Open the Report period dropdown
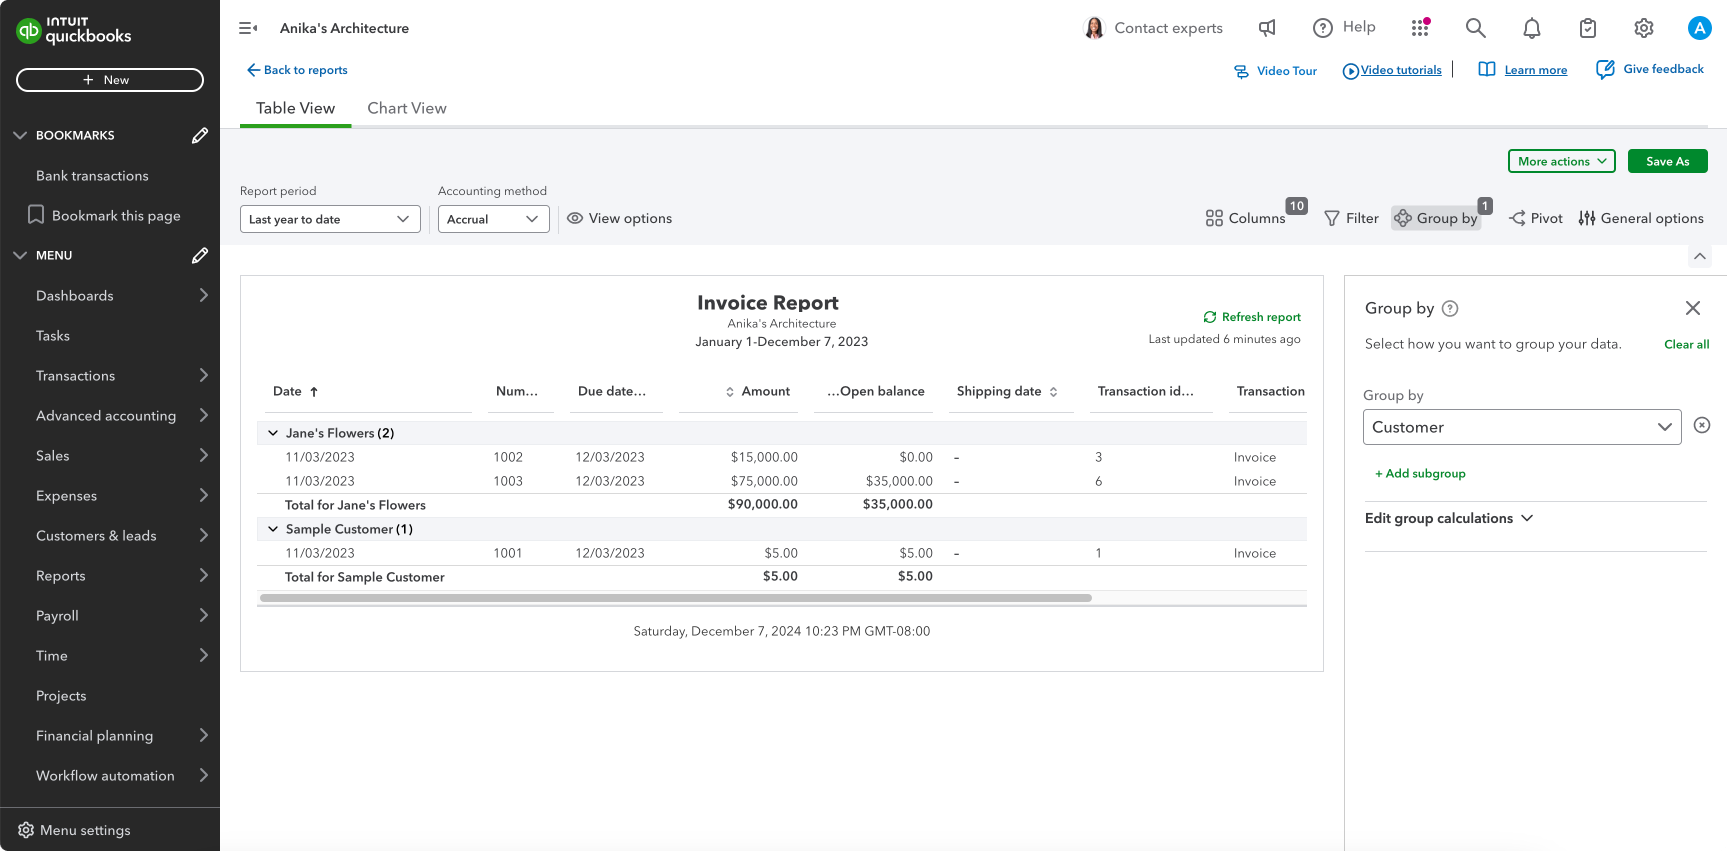 point(329,219)
